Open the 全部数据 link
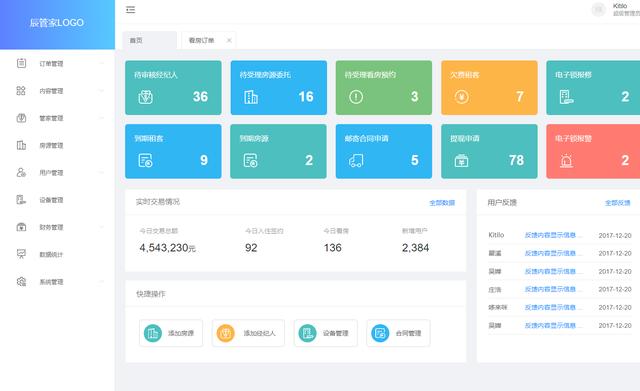 point(442,202)
